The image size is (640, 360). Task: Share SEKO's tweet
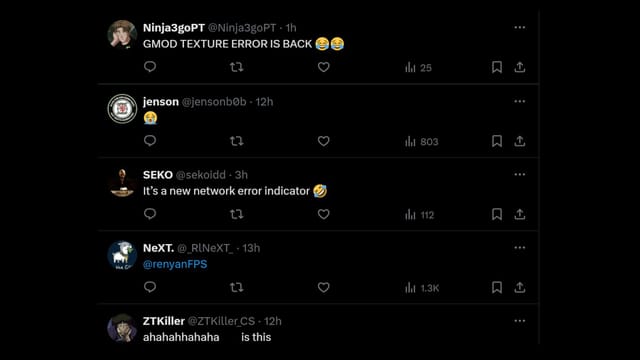(520, 214)
